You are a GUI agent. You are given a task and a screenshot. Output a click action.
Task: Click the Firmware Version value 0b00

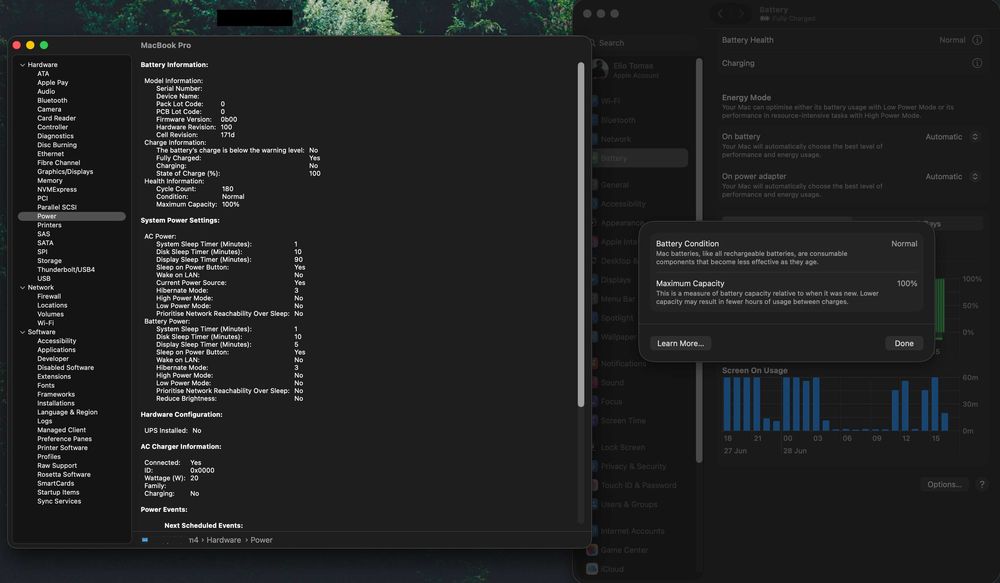228,120
